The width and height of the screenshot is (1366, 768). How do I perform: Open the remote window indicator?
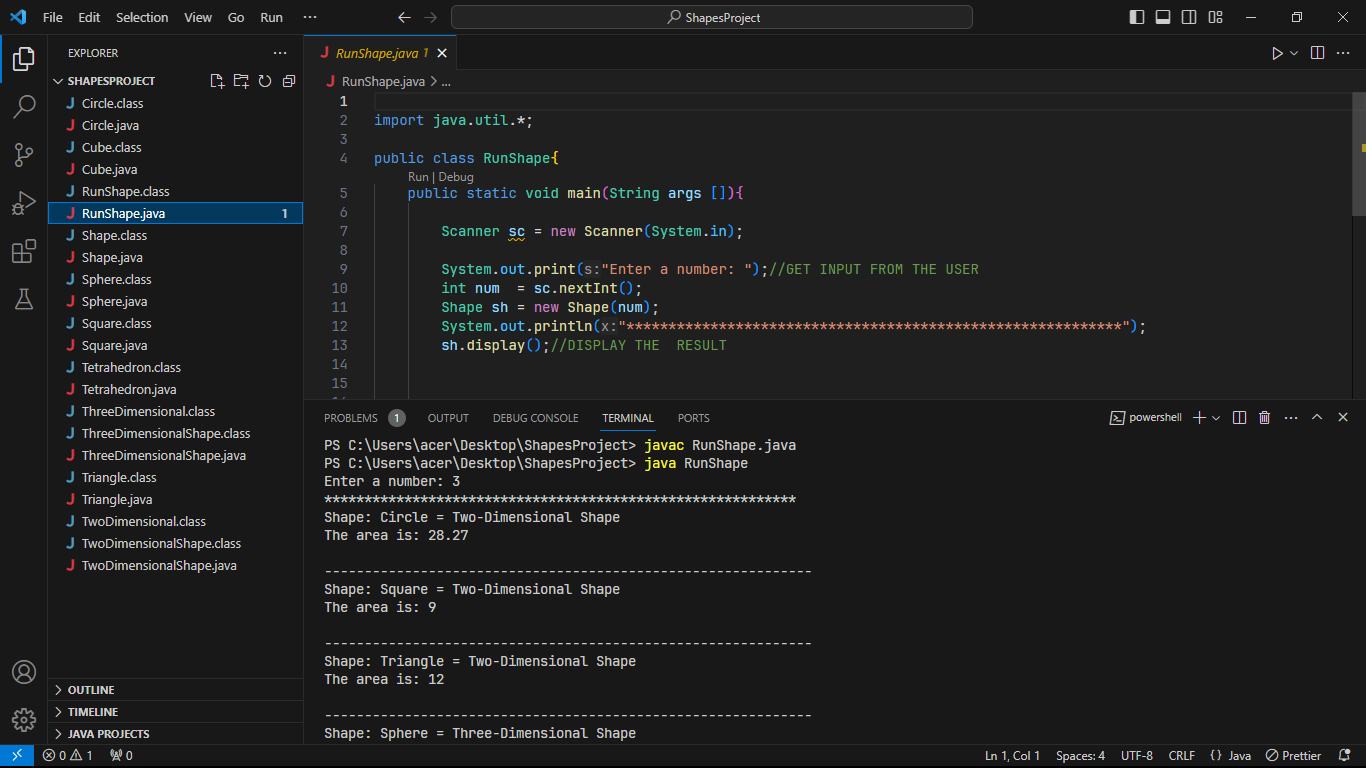17,756
